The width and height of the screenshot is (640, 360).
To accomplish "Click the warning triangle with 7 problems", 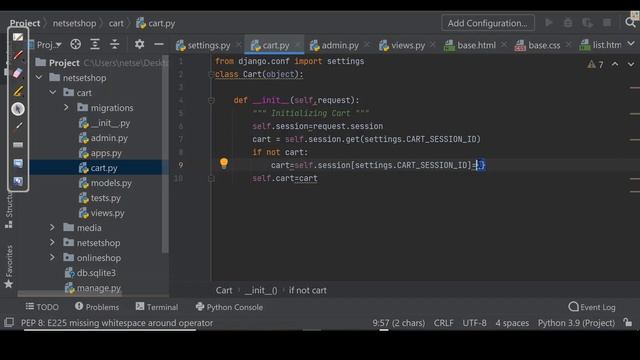I will point(596,64).
